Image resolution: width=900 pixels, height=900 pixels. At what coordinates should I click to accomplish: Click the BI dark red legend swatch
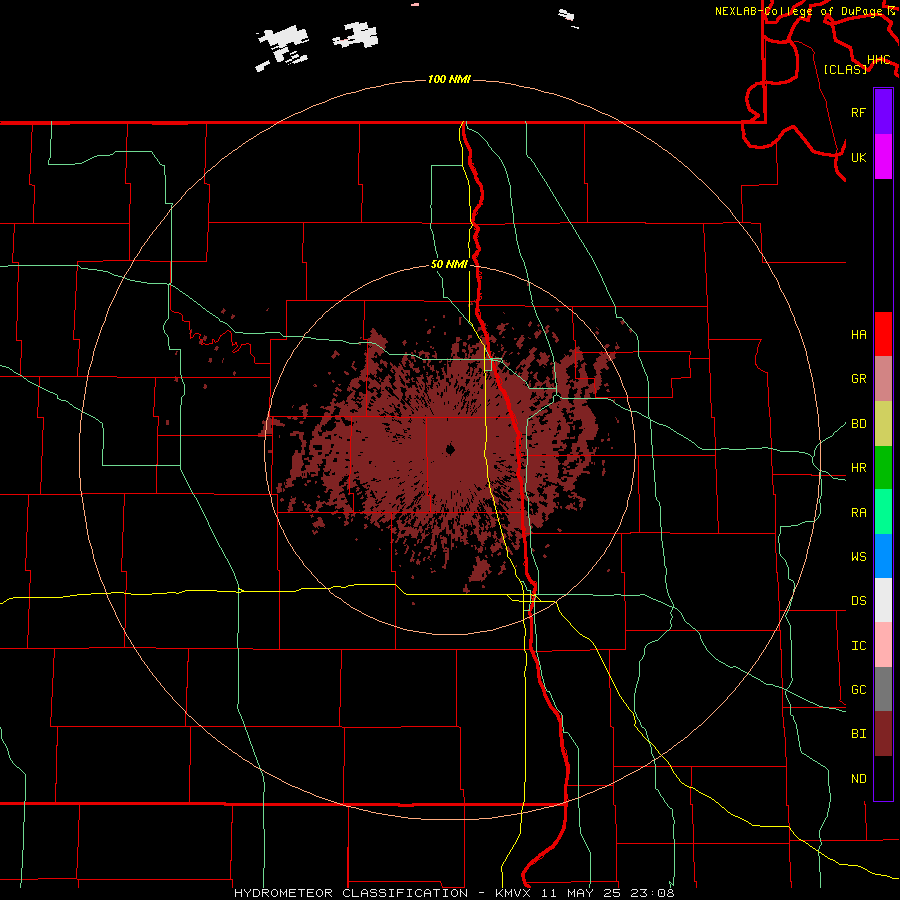click(x=883, y=734)
